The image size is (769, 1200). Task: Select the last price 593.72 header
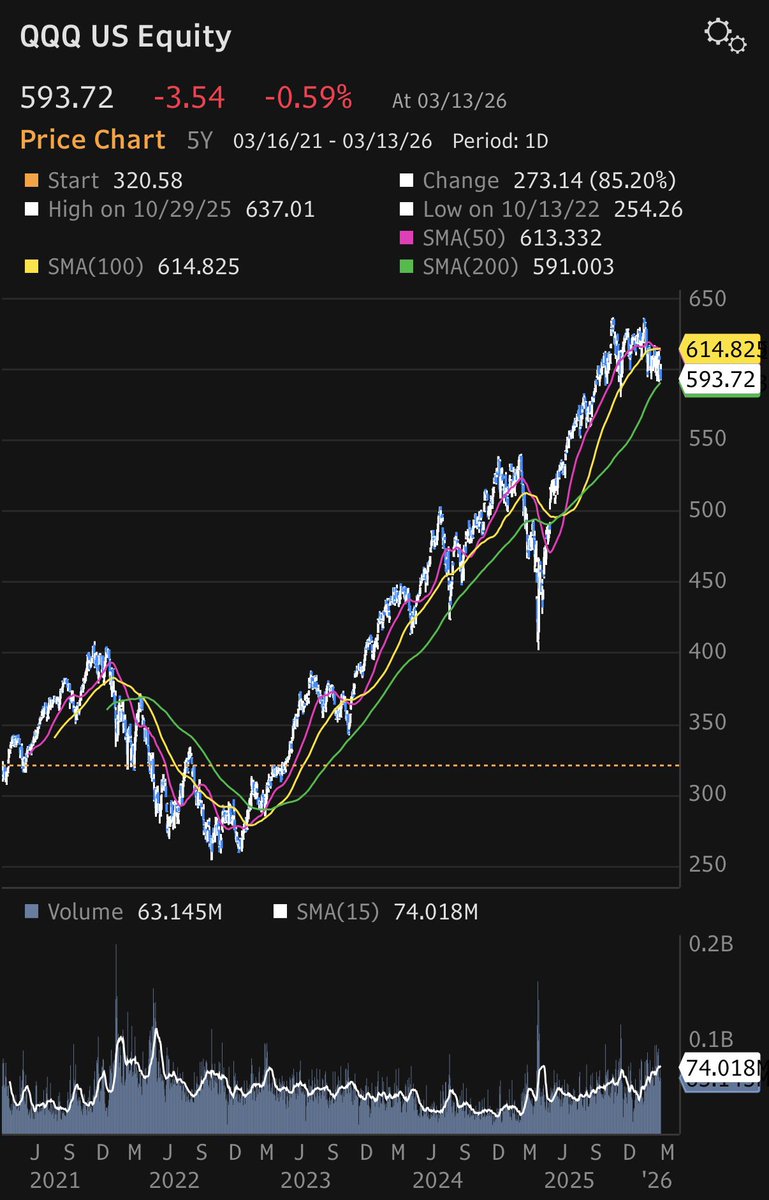click(x=68, y=98)
